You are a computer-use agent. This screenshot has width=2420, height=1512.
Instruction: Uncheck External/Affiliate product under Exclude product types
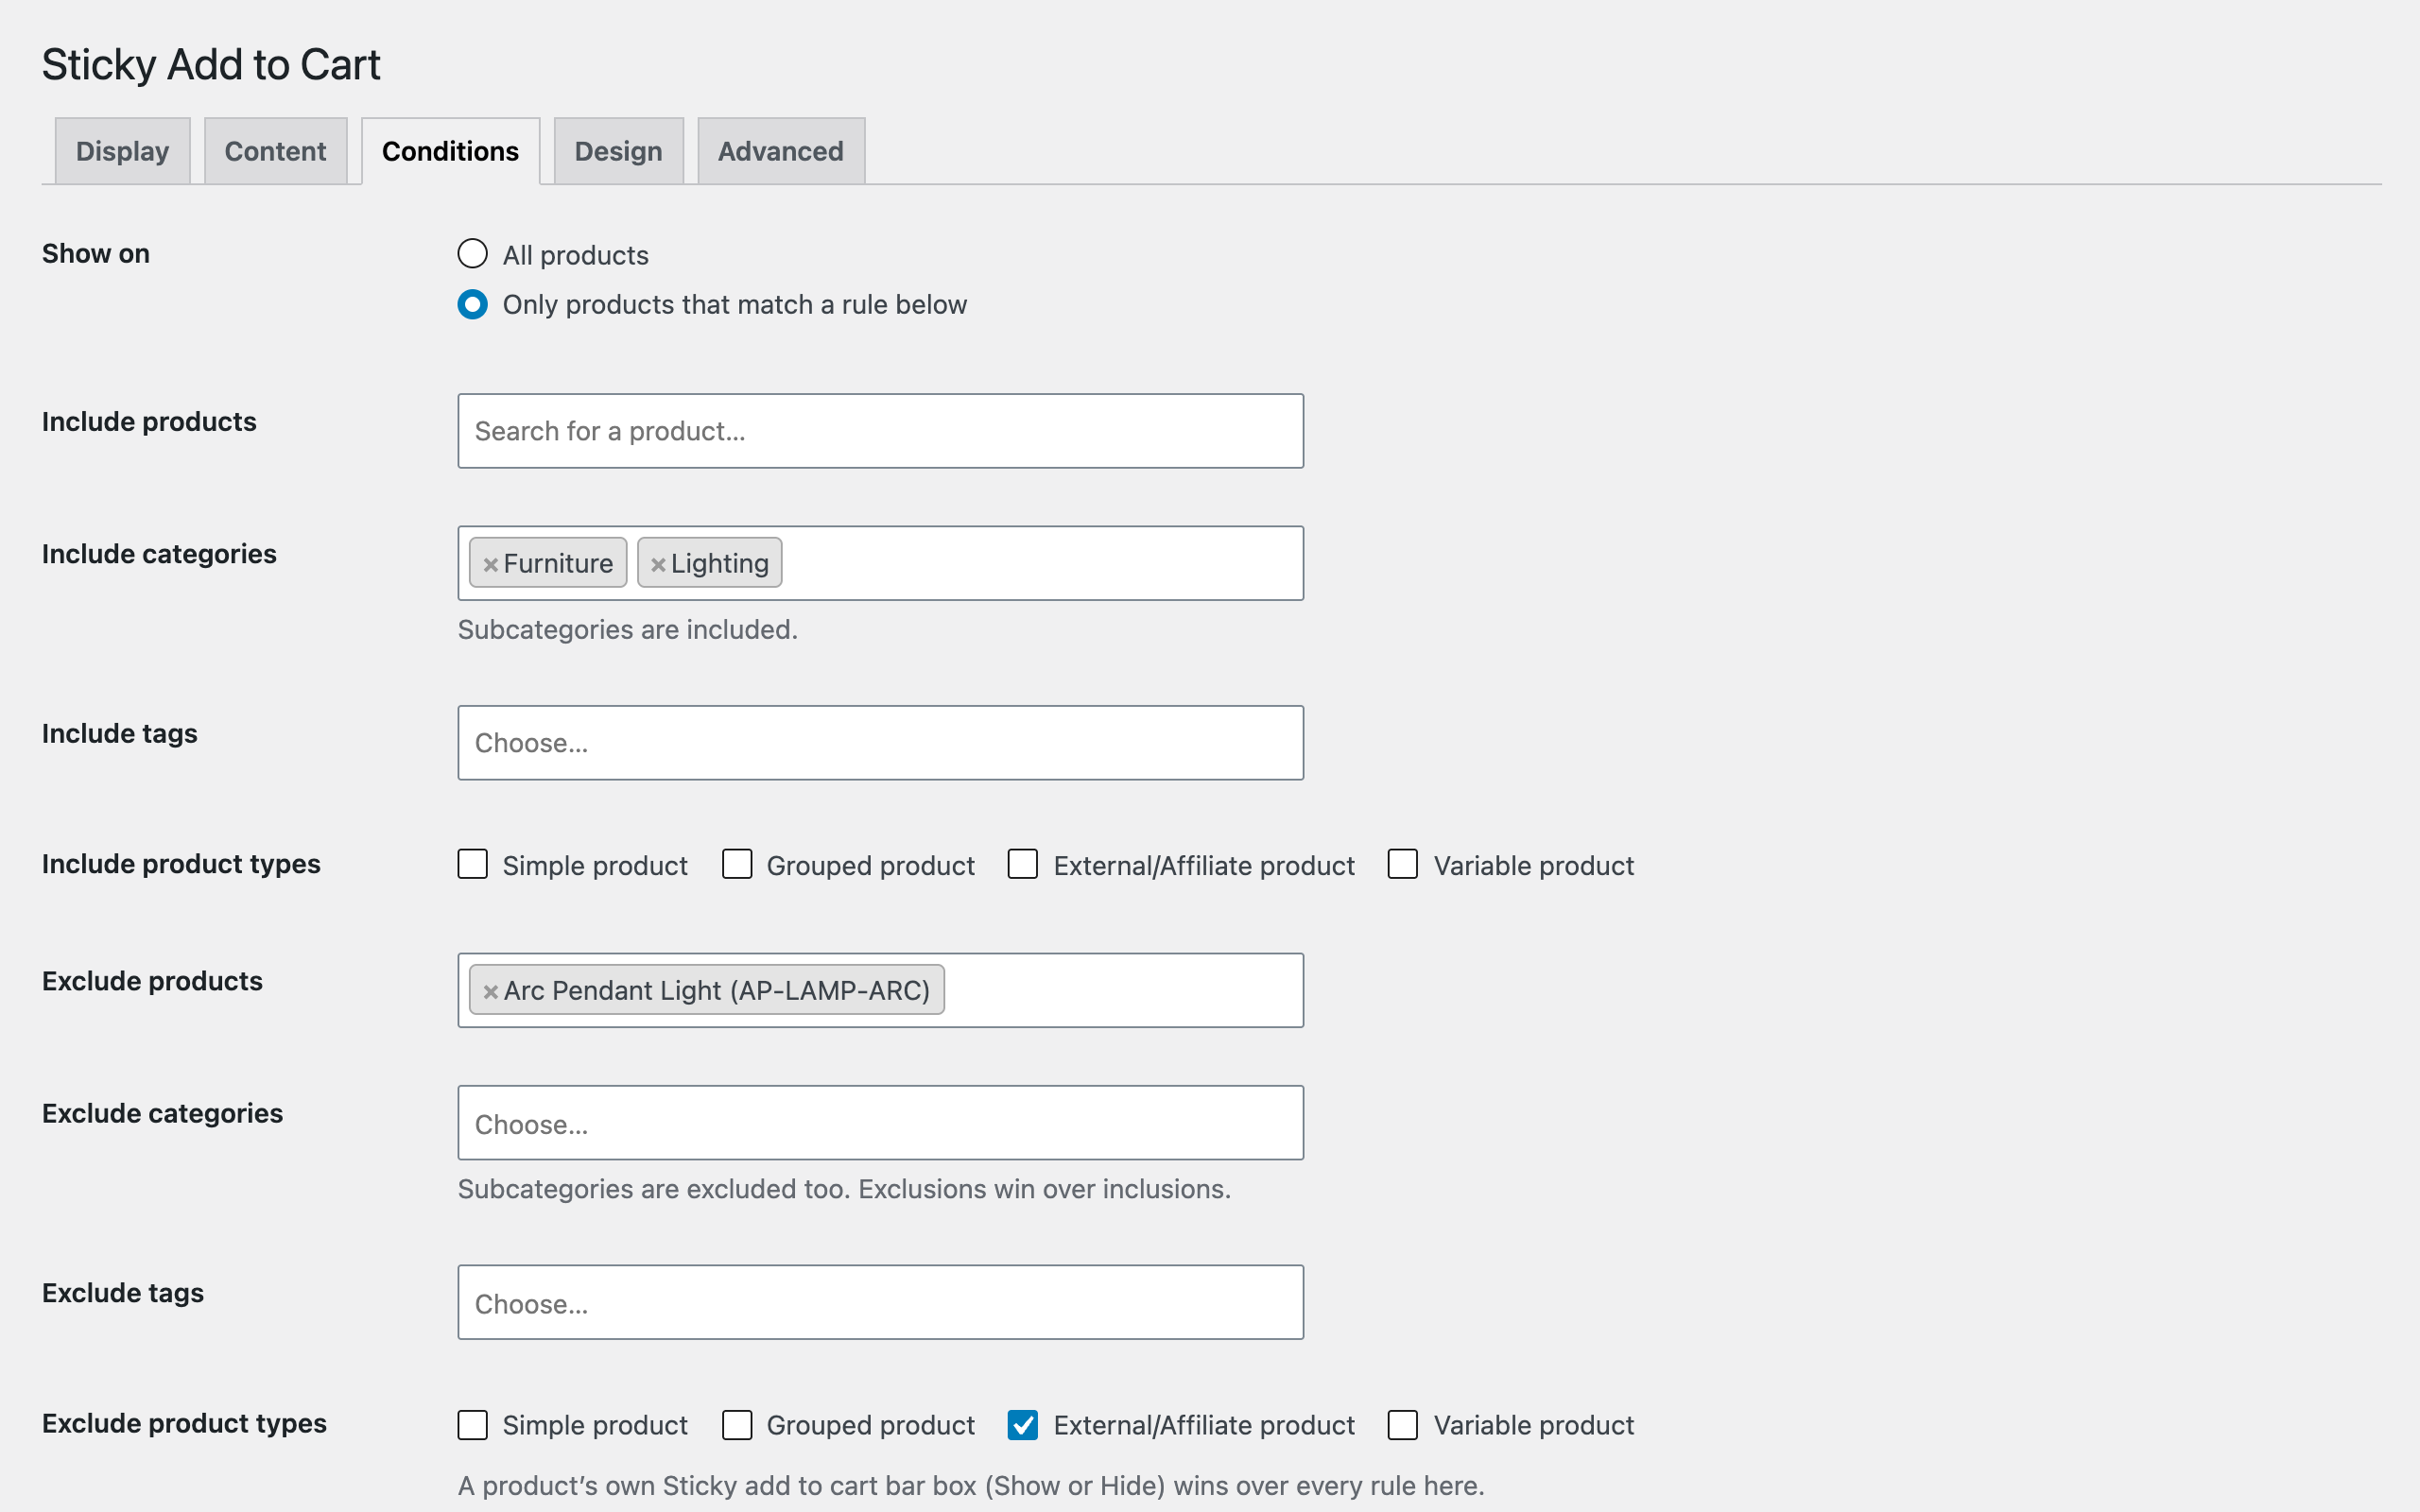click(x=1022, y=1424)
